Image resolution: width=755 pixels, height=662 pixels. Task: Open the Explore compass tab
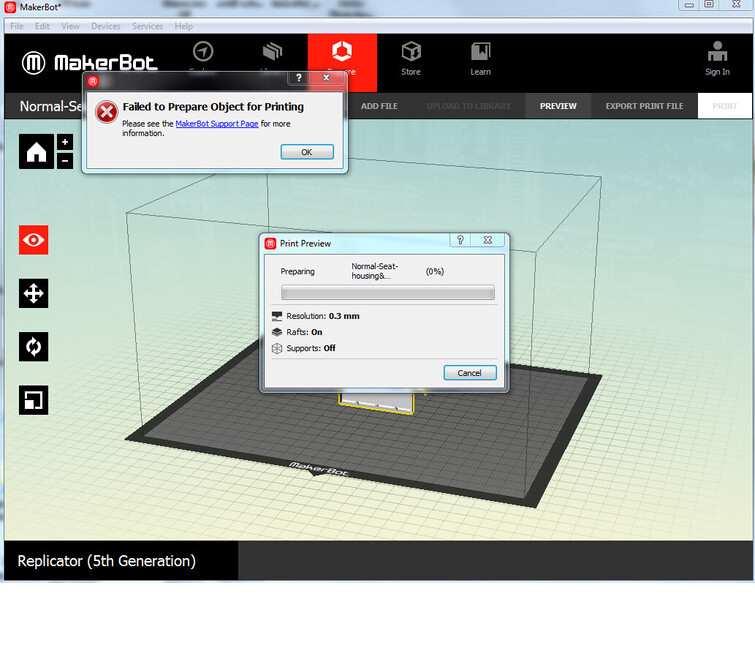coord(203,52)
